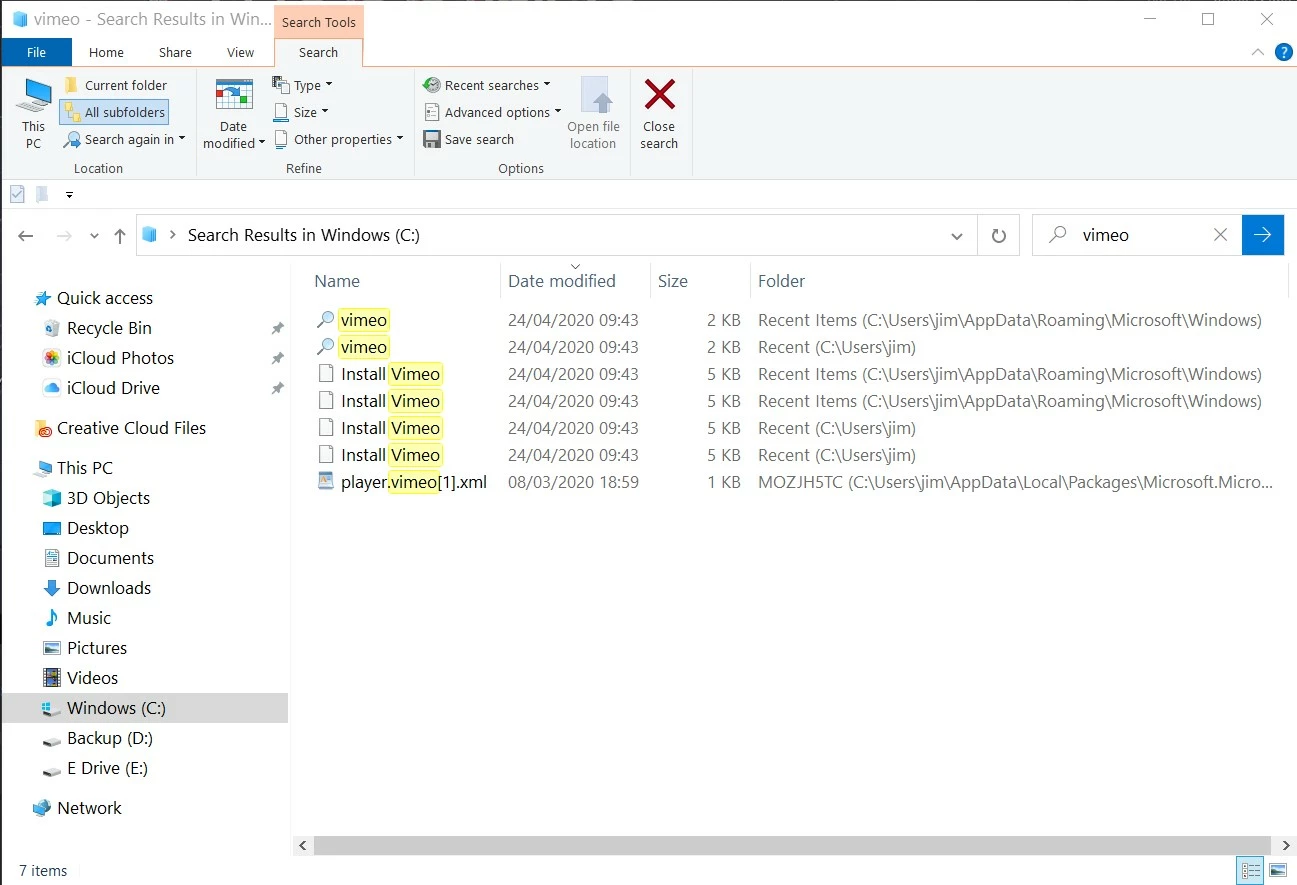Click the Save search button
The width and height of the screenshot is (1297, 885).
coord(468,139)
